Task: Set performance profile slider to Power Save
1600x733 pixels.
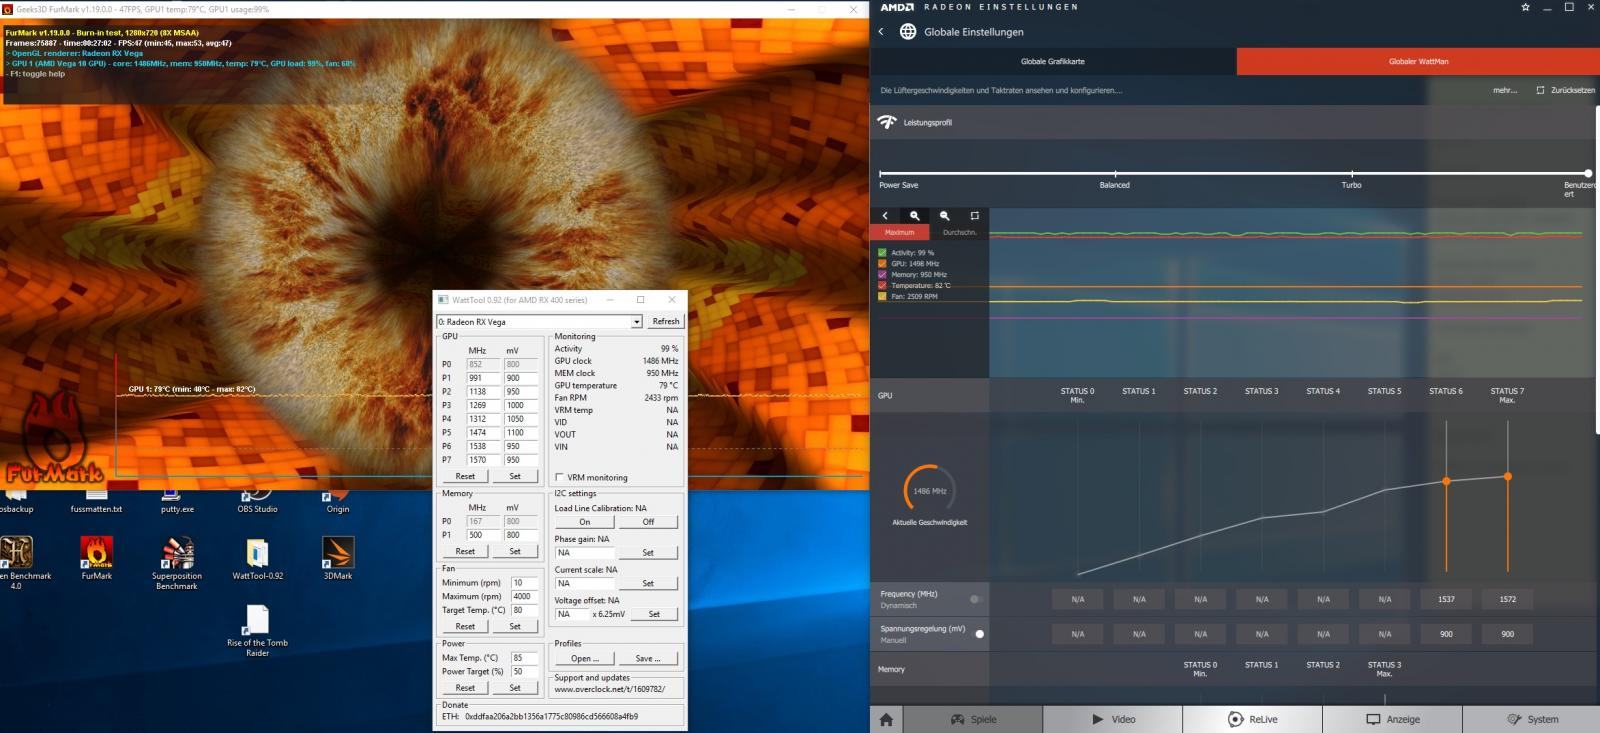Action: point(880,174)
